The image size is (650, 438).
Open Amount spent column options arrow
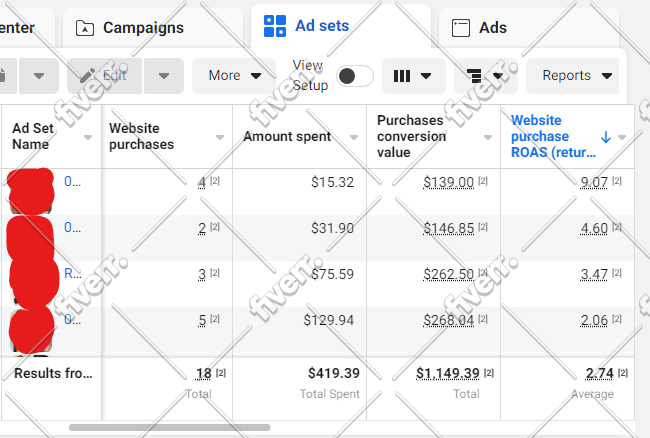[x=354, y=137]
